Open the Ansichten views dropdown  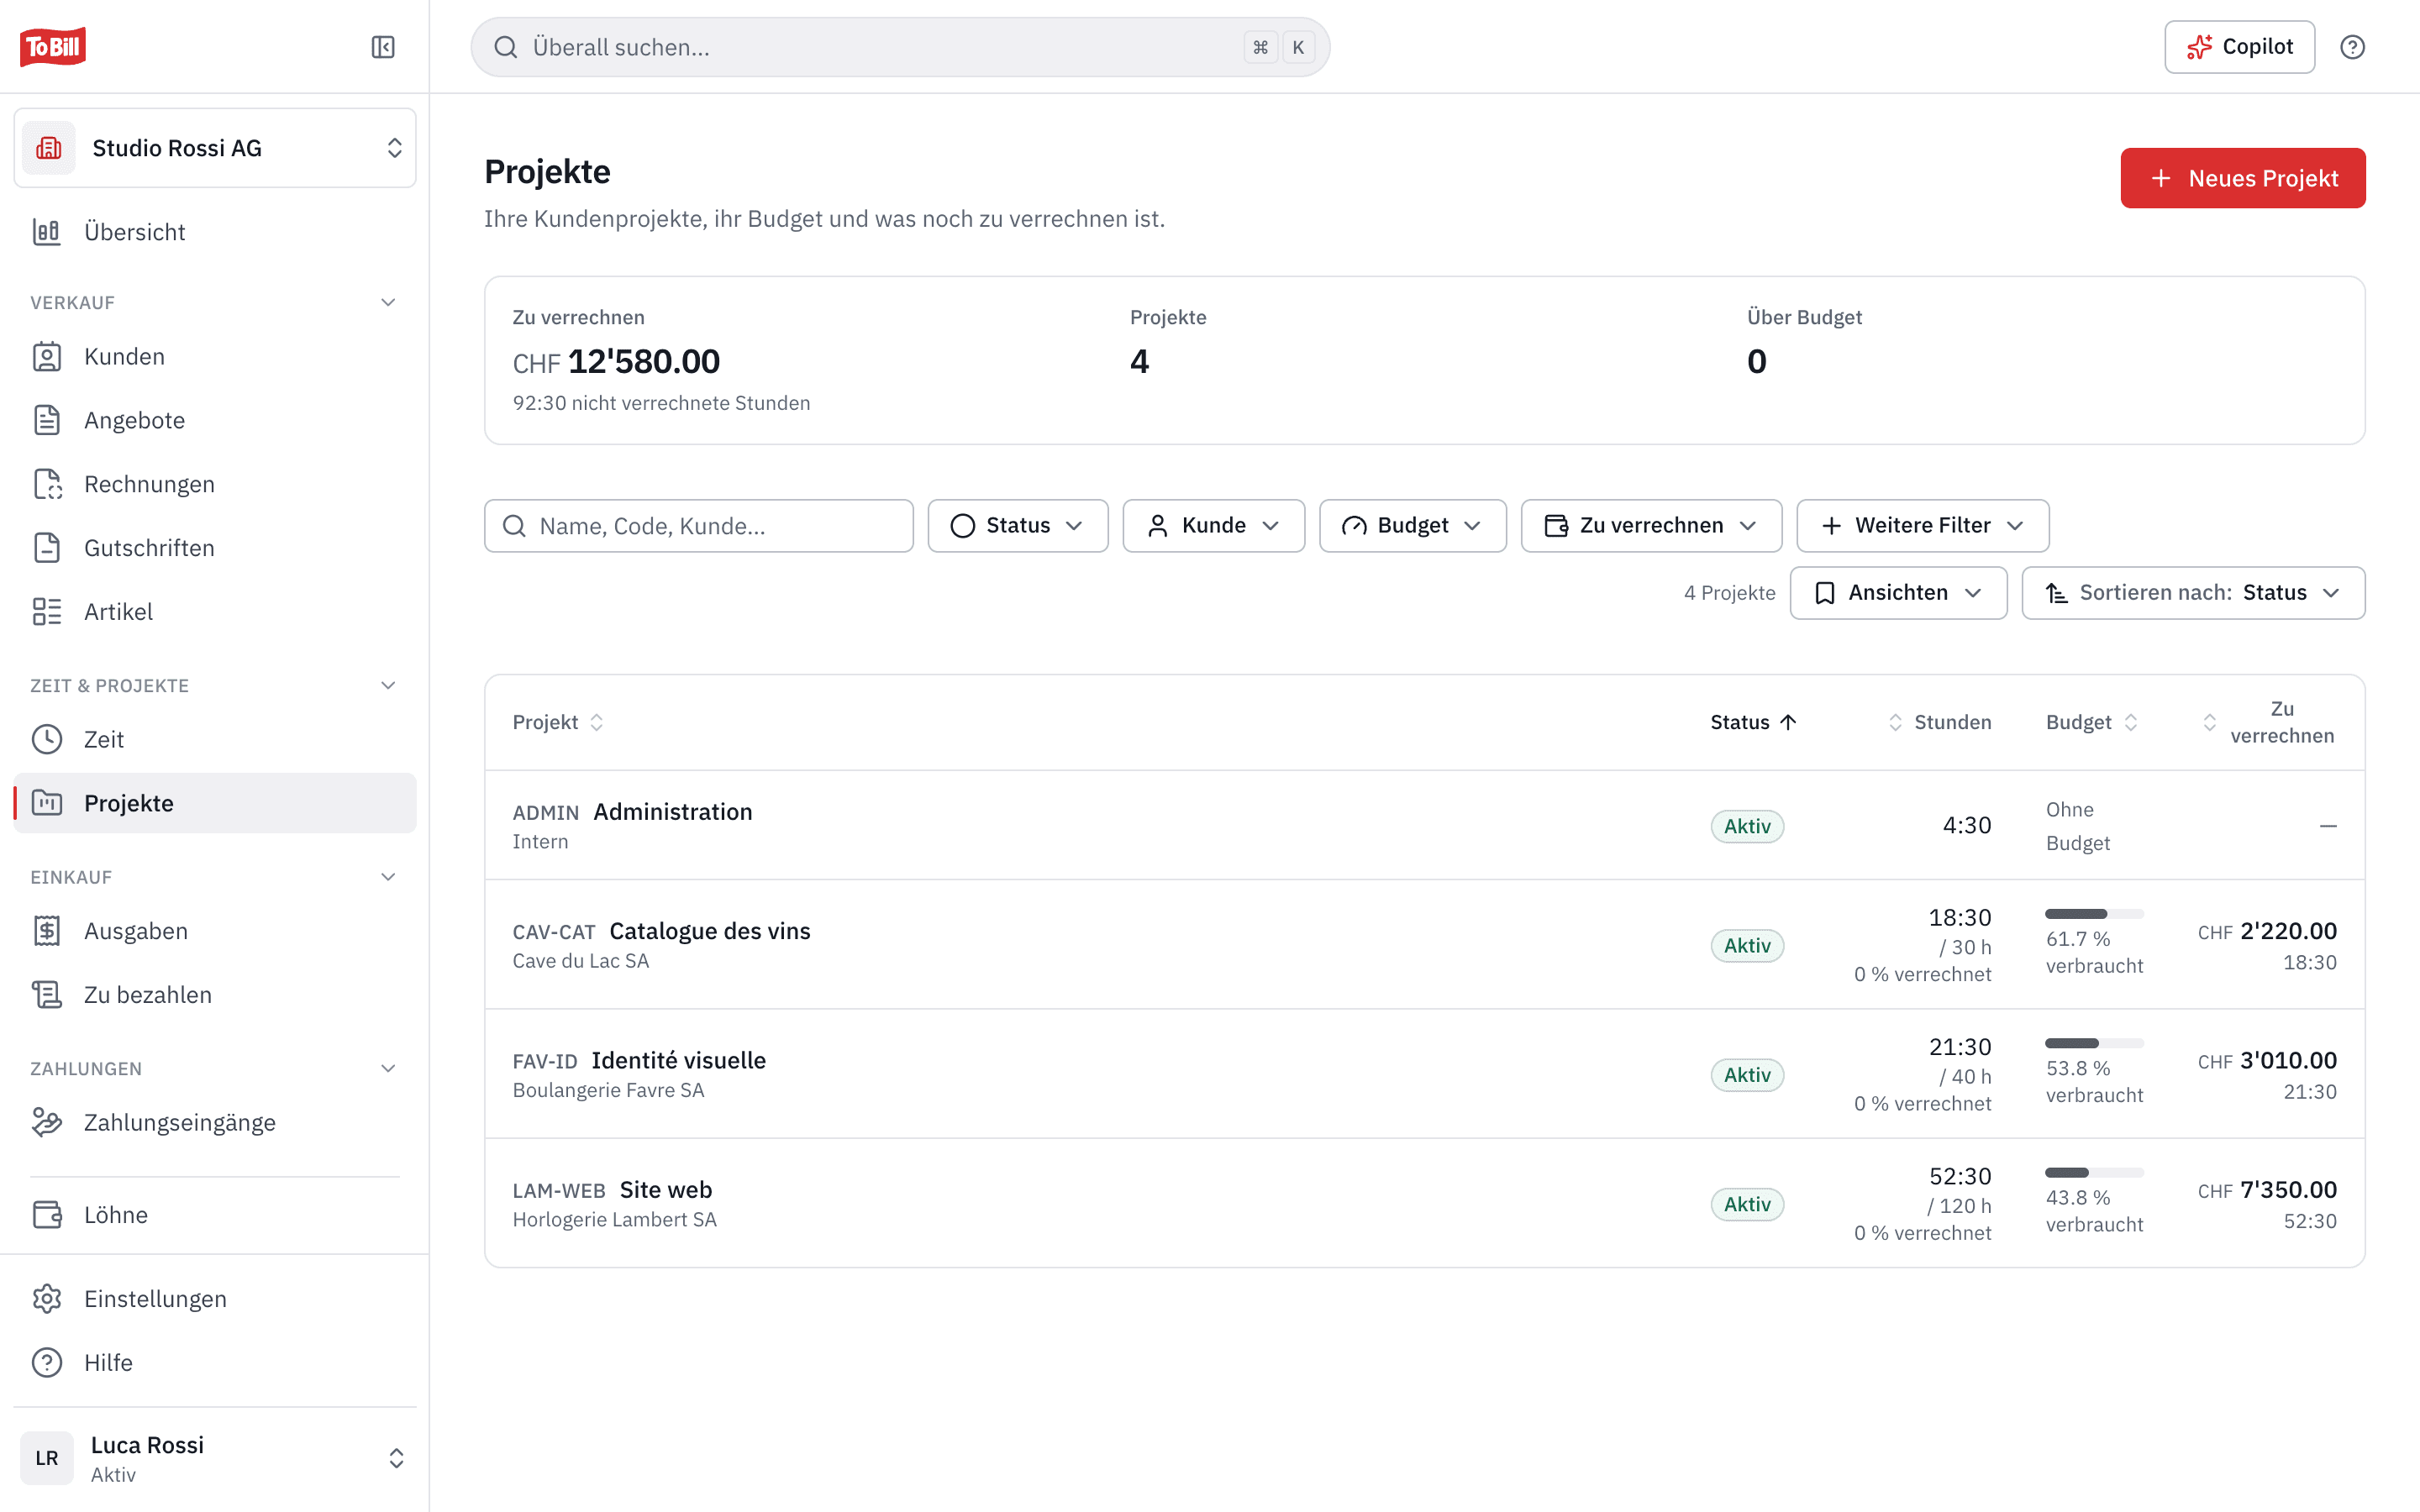point(1898,593)
